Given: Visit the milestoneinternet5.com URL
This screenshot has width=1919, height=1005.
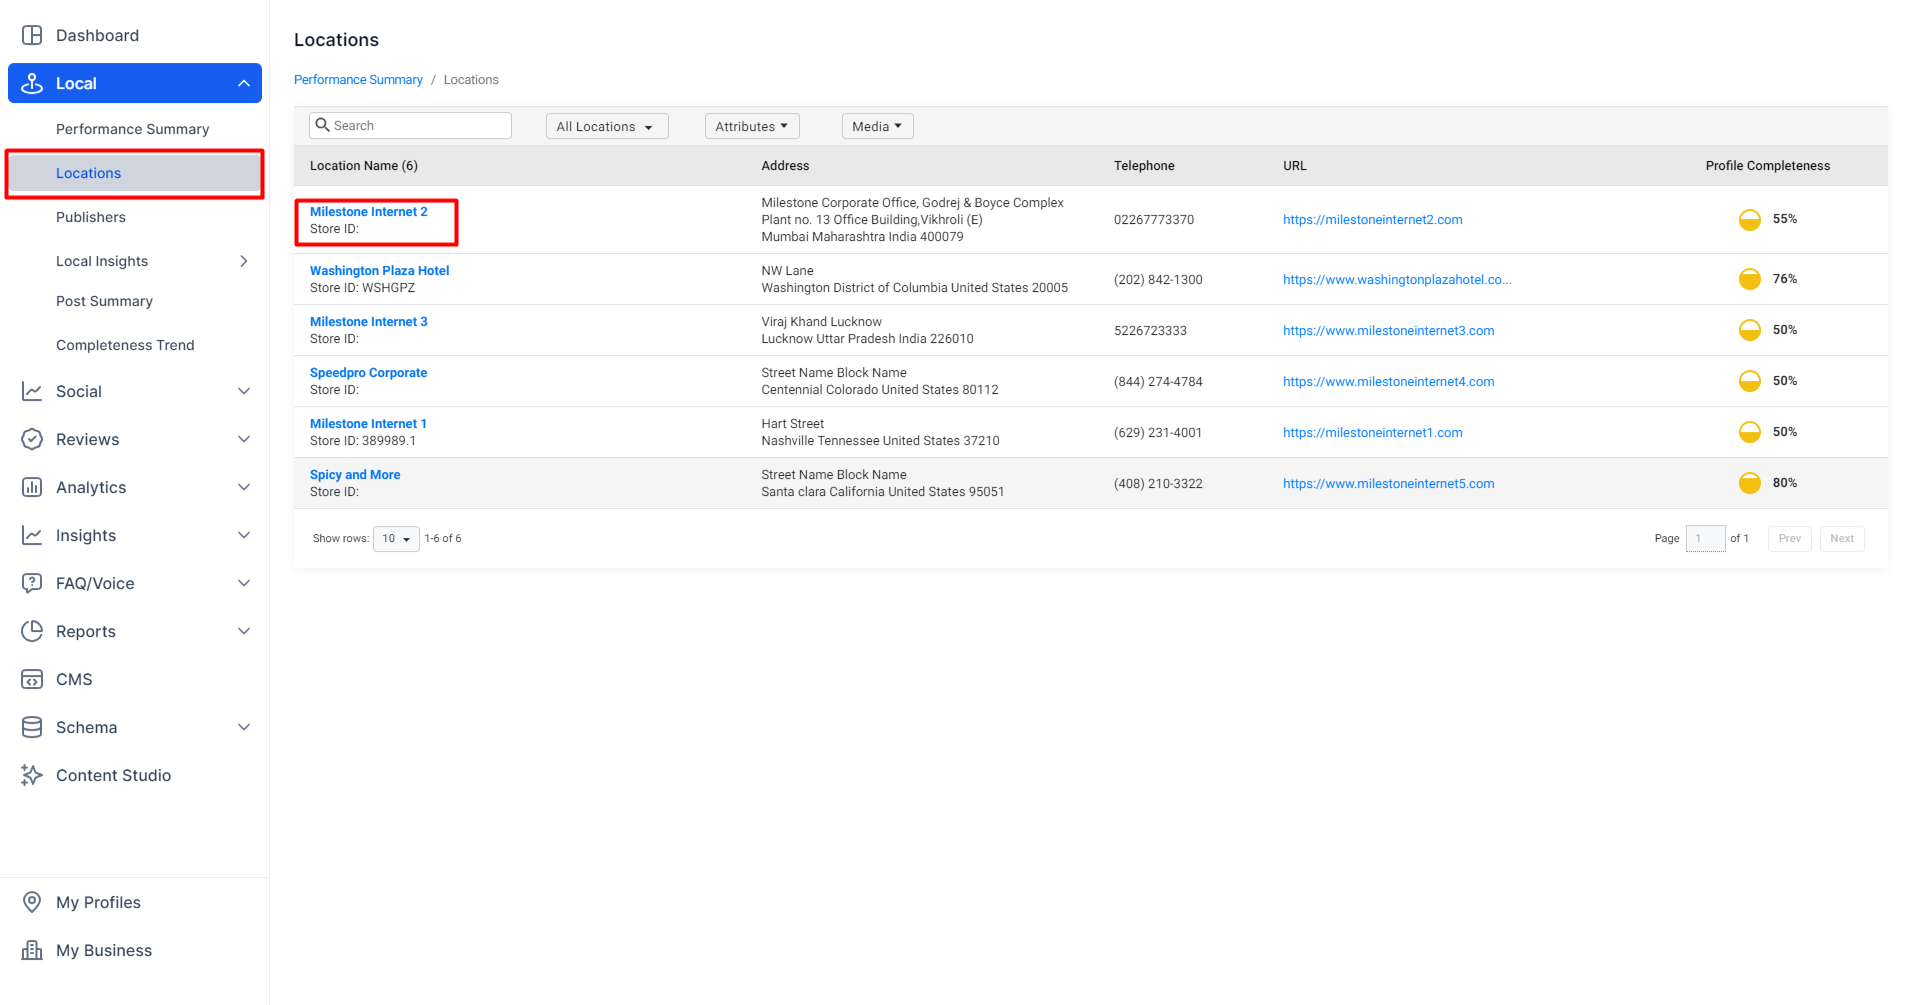Looking at the screenshot, I should (x=1389, y=484).
